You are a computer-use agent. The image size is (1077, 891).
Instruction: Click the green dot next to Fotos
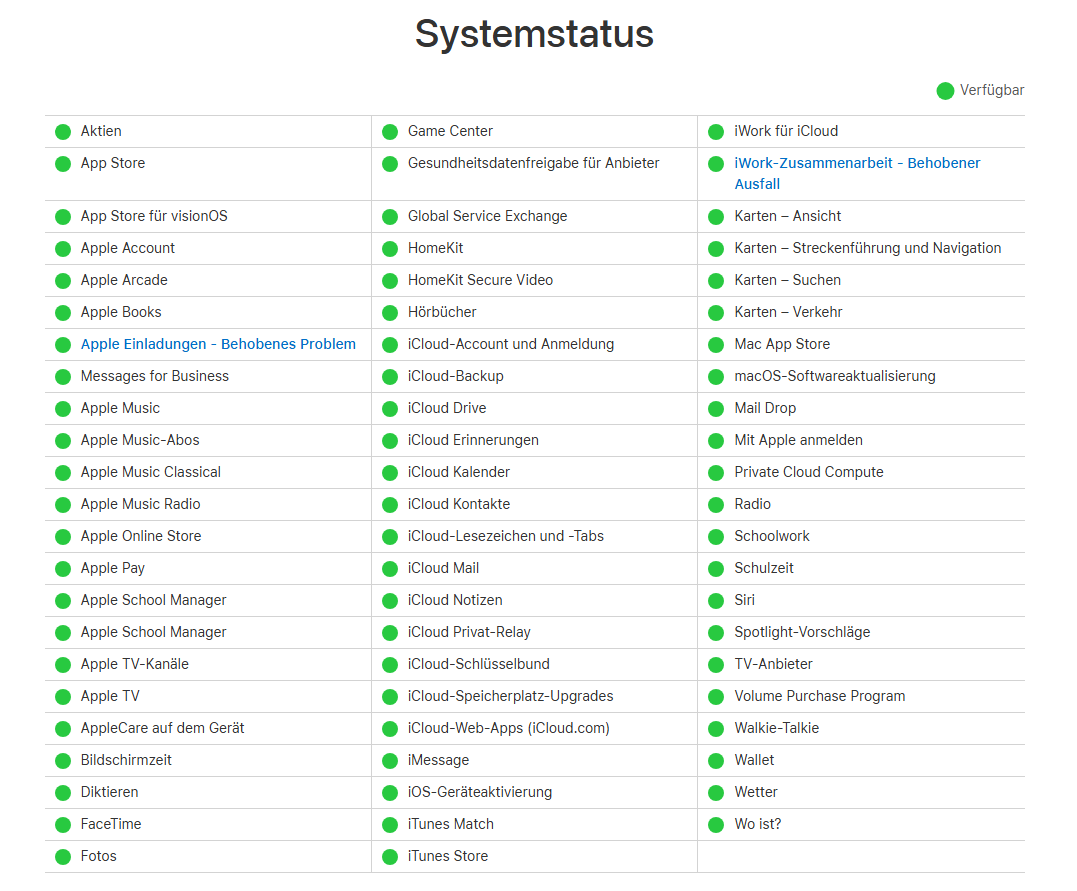pos(63,857)
